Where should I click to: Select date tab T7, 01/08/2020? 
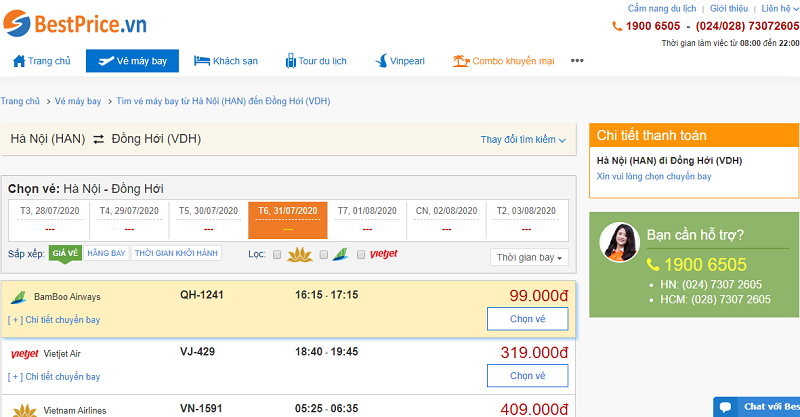(x=367, y=220)
